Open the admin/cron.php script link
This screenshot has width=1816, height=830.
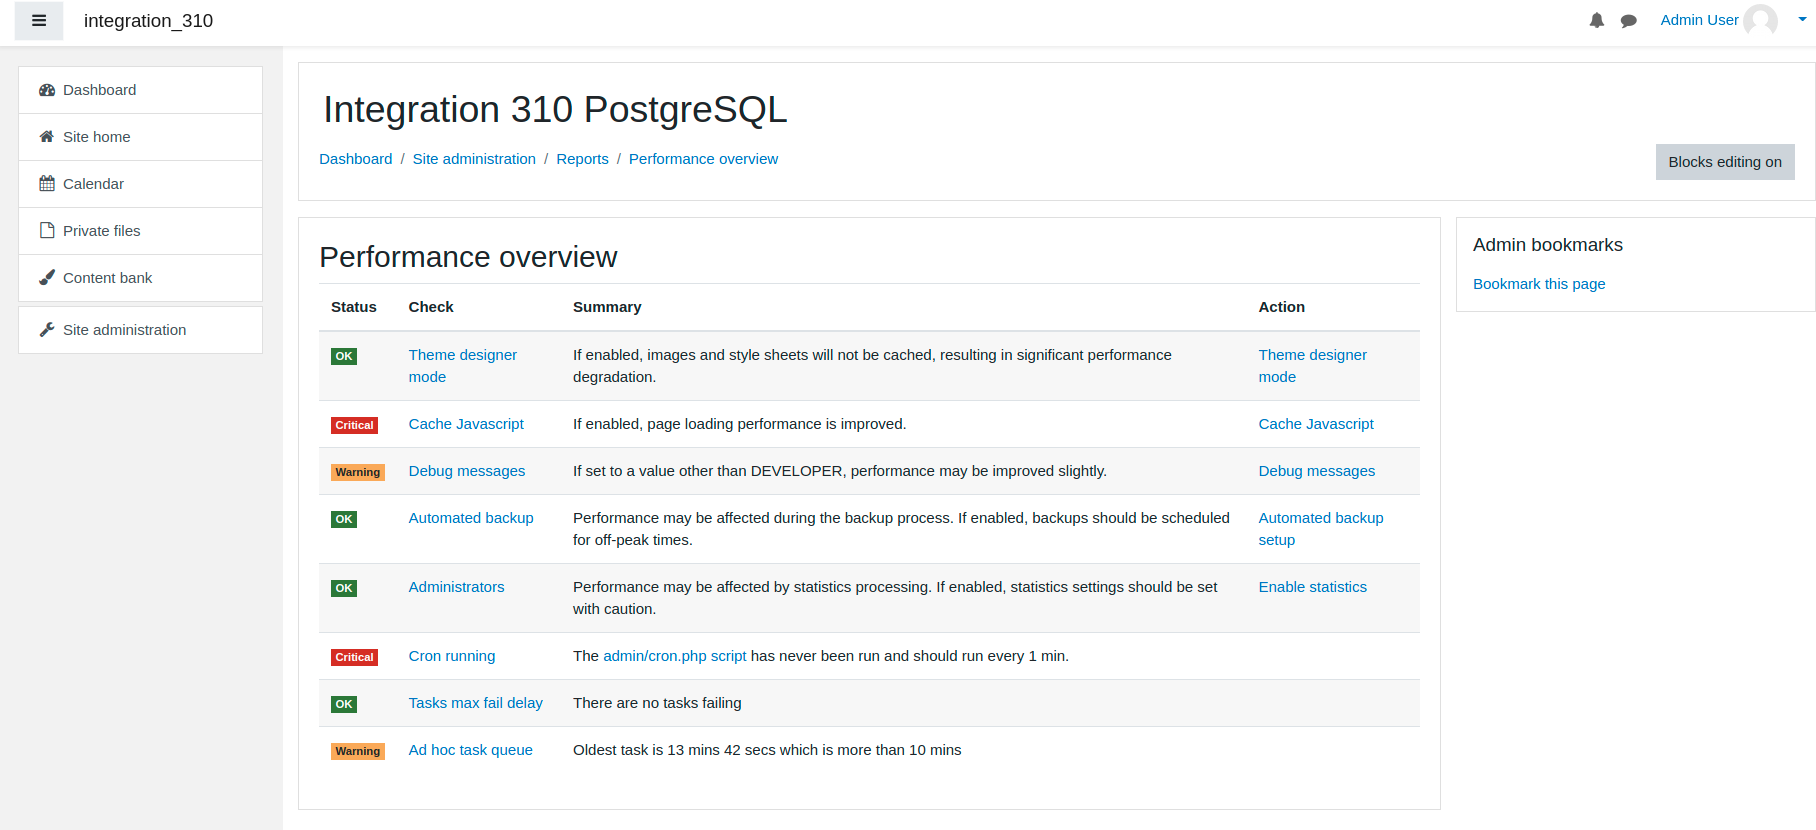click(x=675, y=656)
